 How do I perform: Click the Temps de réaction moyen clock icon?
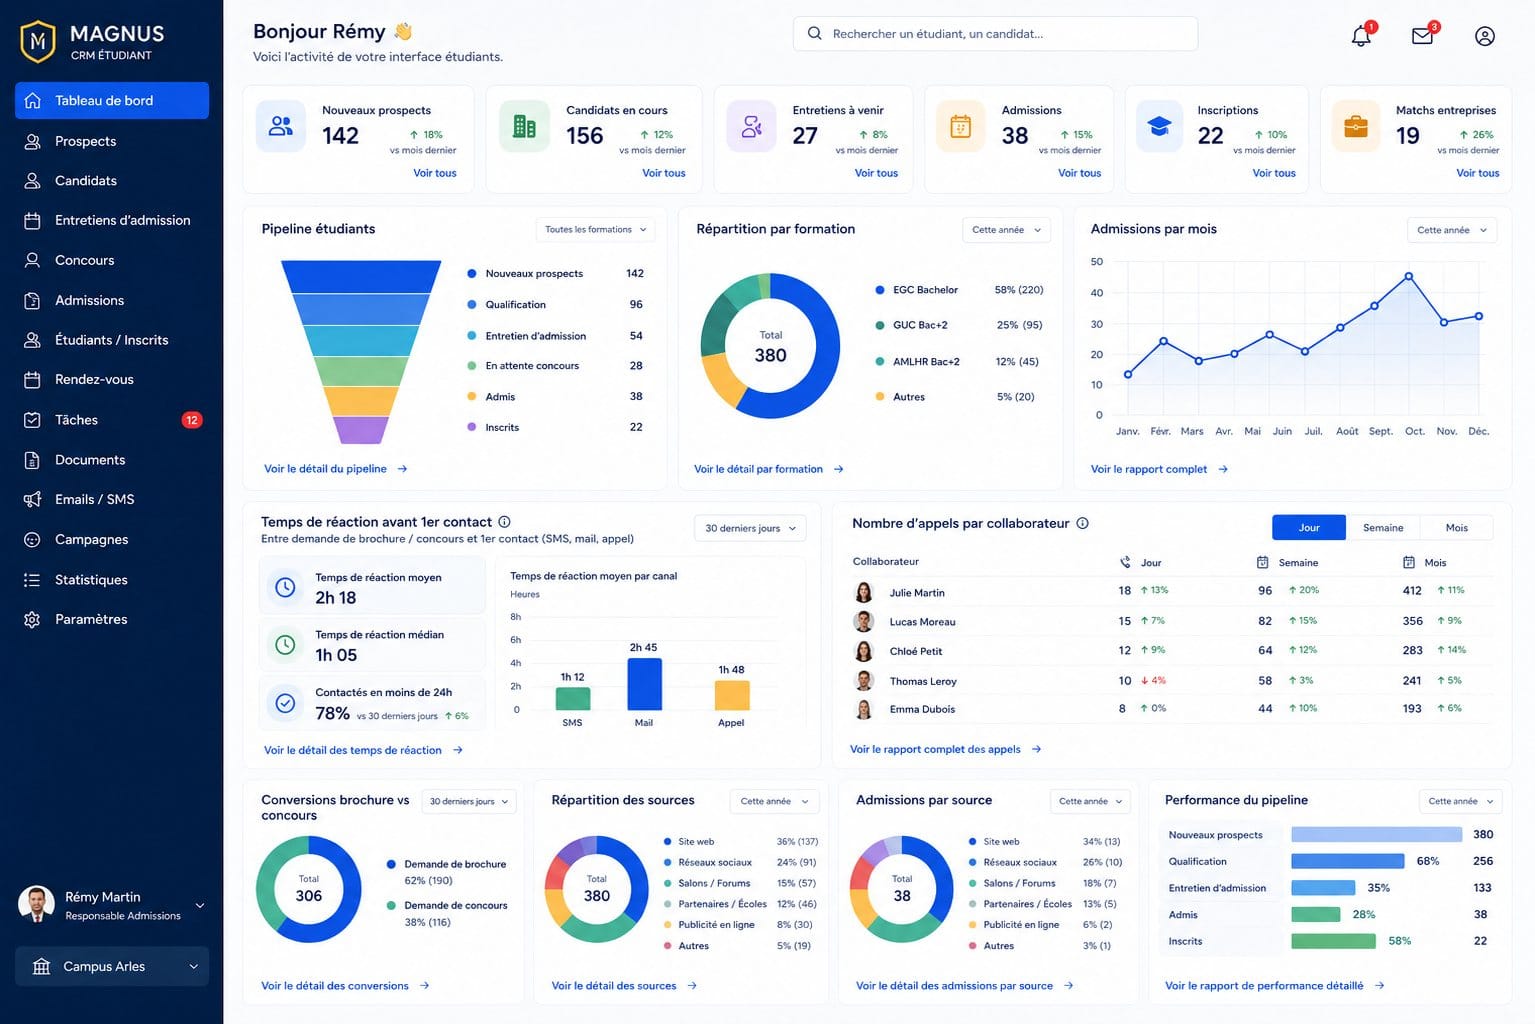pos(285,587)
